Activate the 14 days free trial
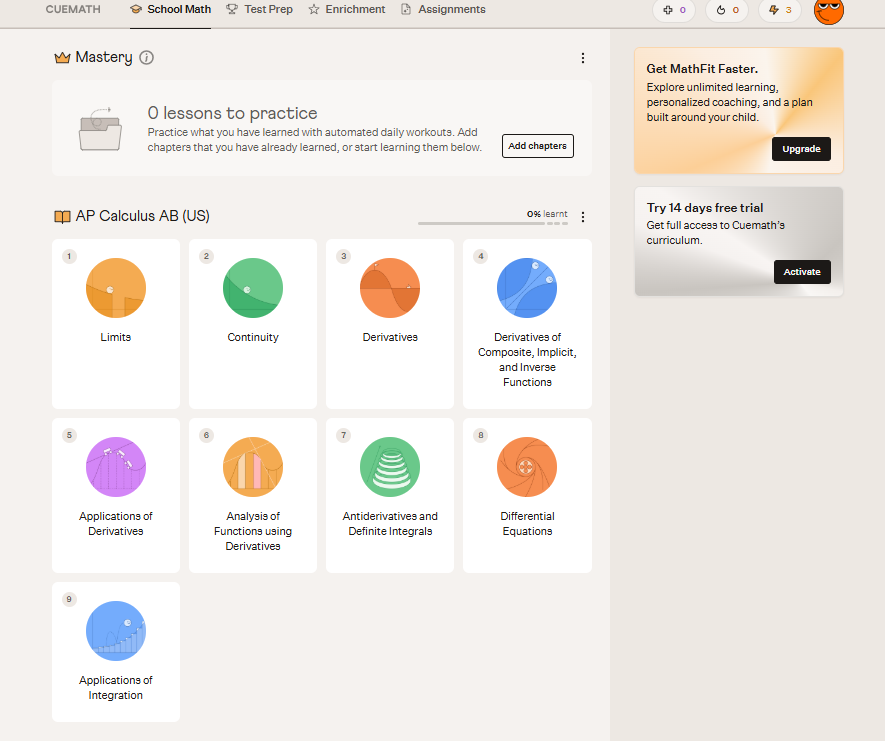This screenshot has width=885, height=741. tap(802, 272)
